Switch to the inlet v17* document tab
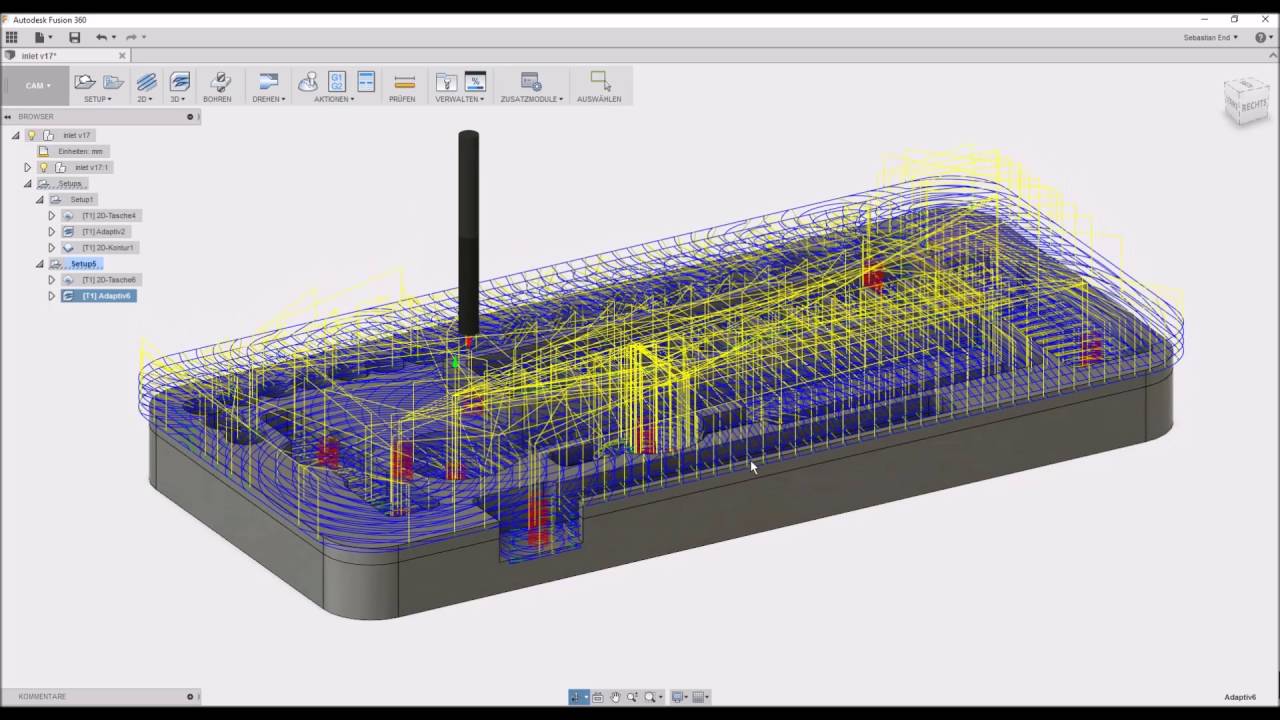Screen dimensions: 1280x720 coord(66,56)
